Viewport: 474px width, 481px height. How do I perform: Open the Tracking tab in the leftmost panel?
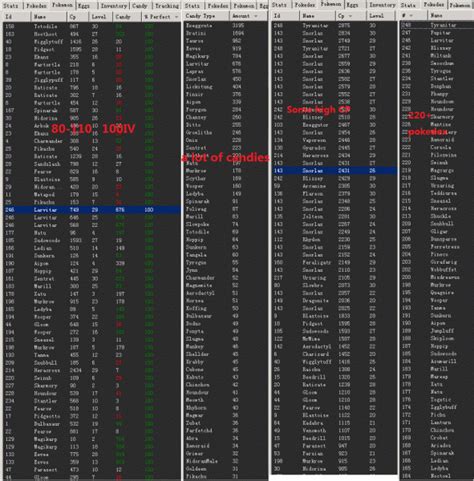point(167,6)
